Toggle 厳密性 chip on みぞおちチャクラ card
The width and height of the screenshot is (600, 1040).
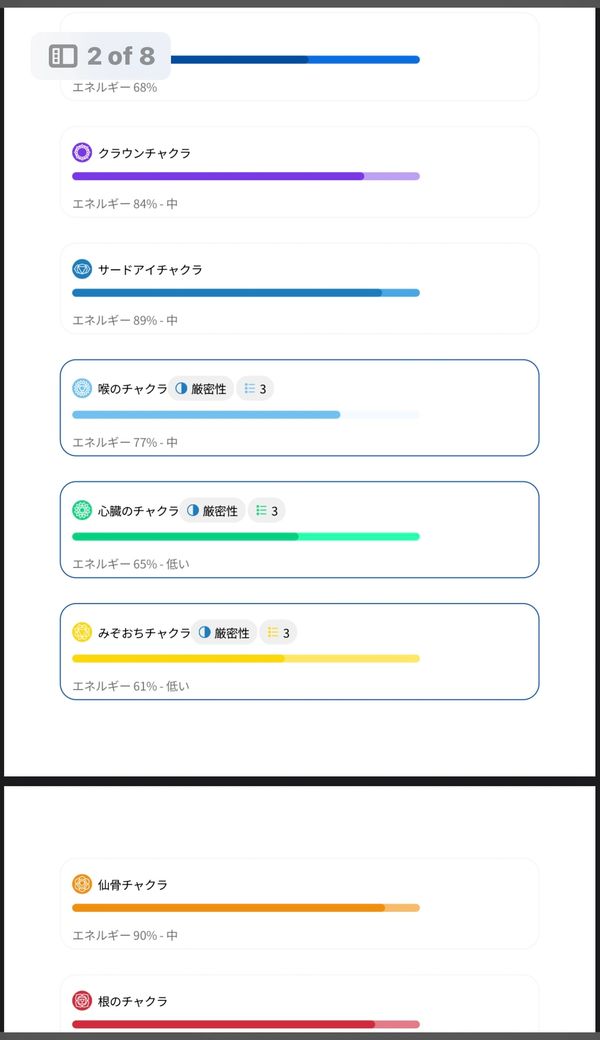coord(224,632)
